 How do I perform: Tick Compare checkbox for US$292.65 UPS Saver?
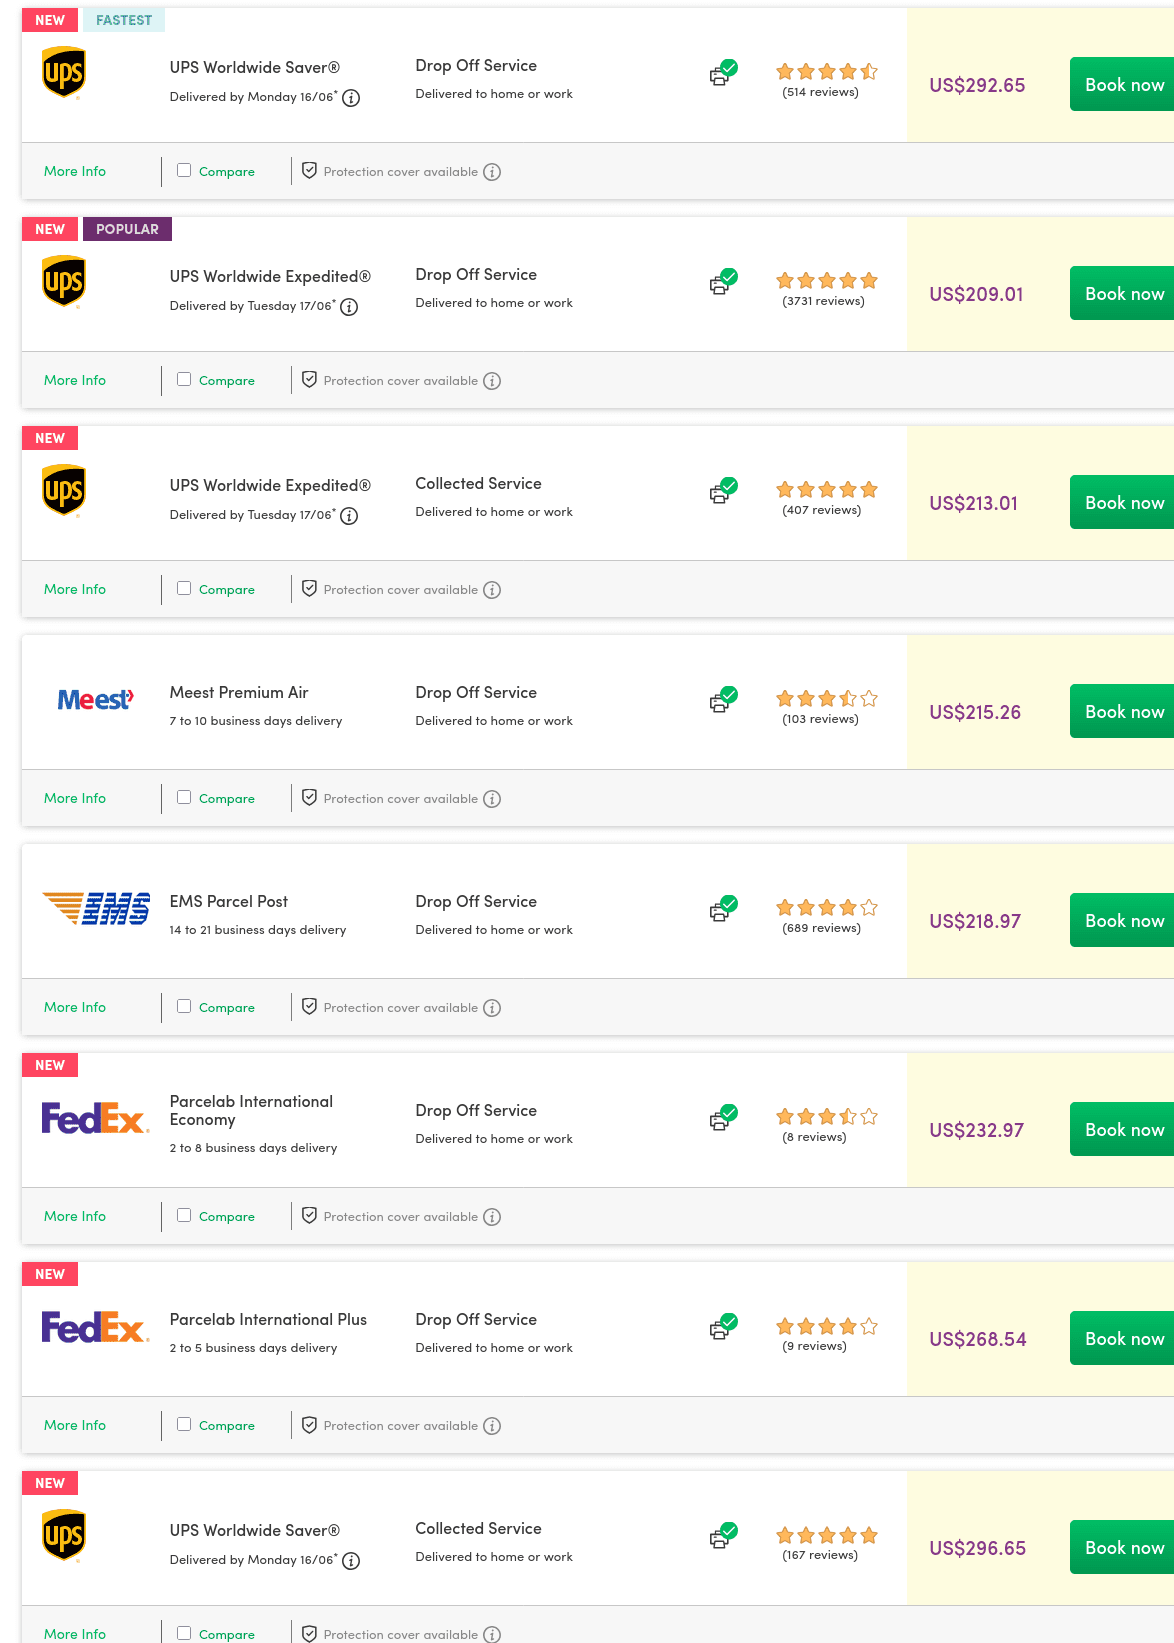[x=184, y=171]
